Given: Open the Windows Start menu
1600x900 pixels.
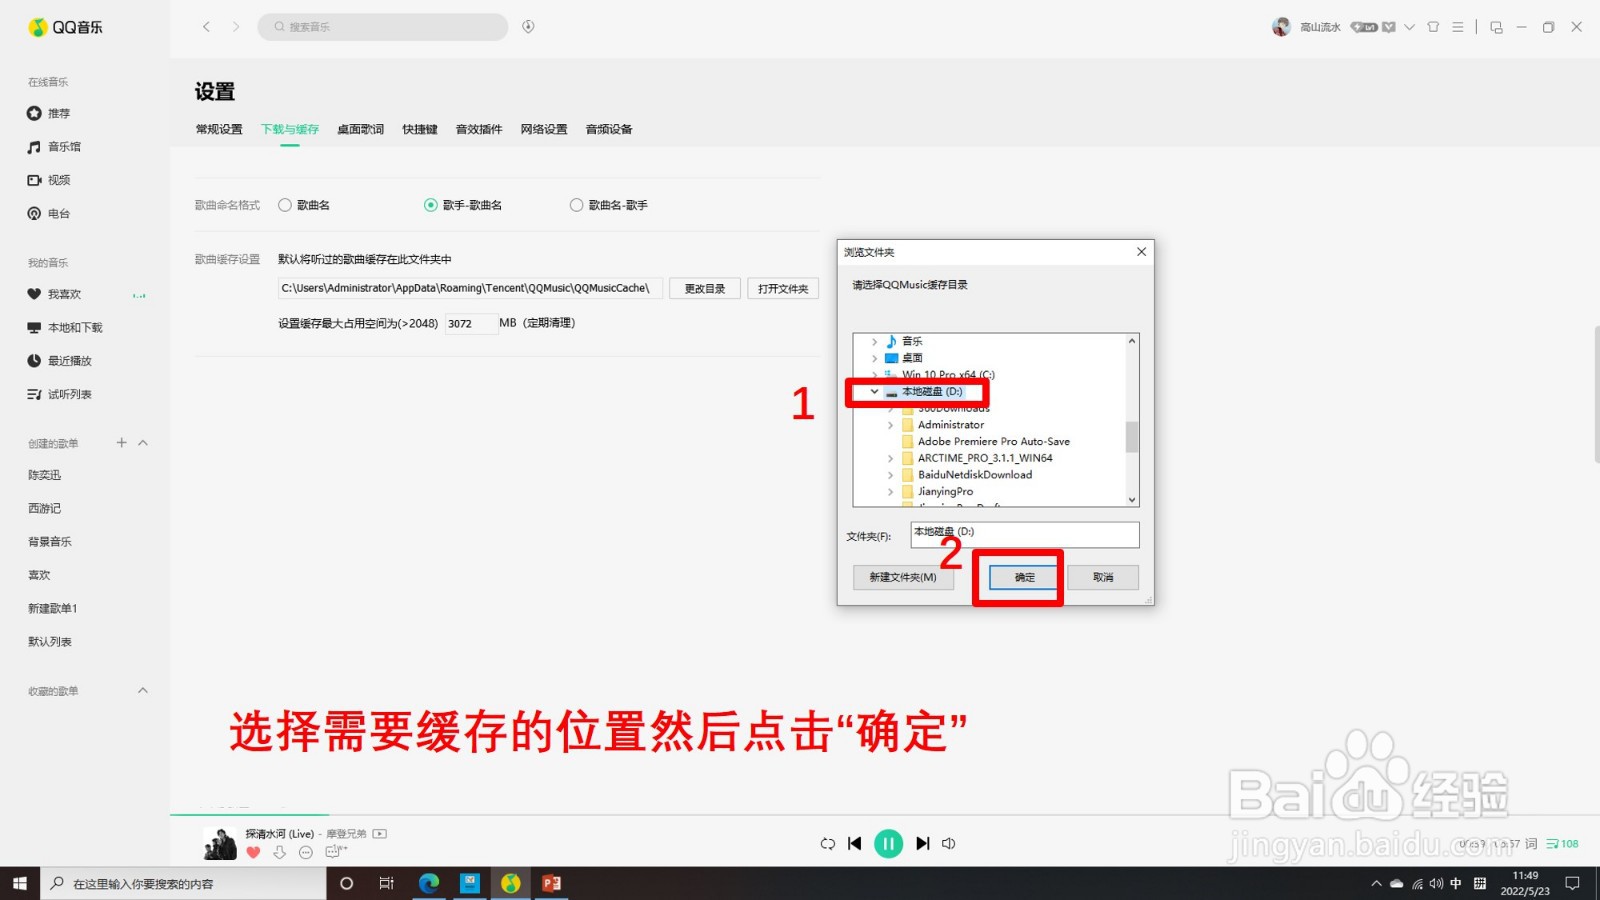Looking at the screenshot, I should coord(20,883).
